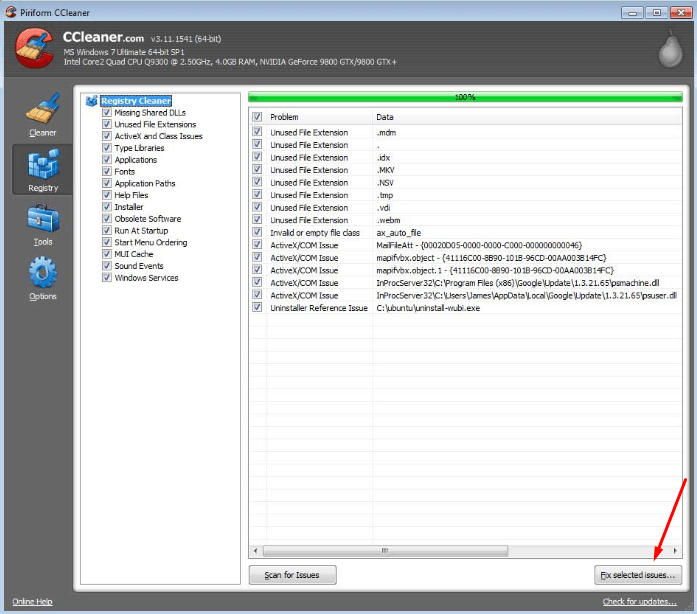Open the Tools toolbox icon

pyautogui.click(x=43, y=218)
